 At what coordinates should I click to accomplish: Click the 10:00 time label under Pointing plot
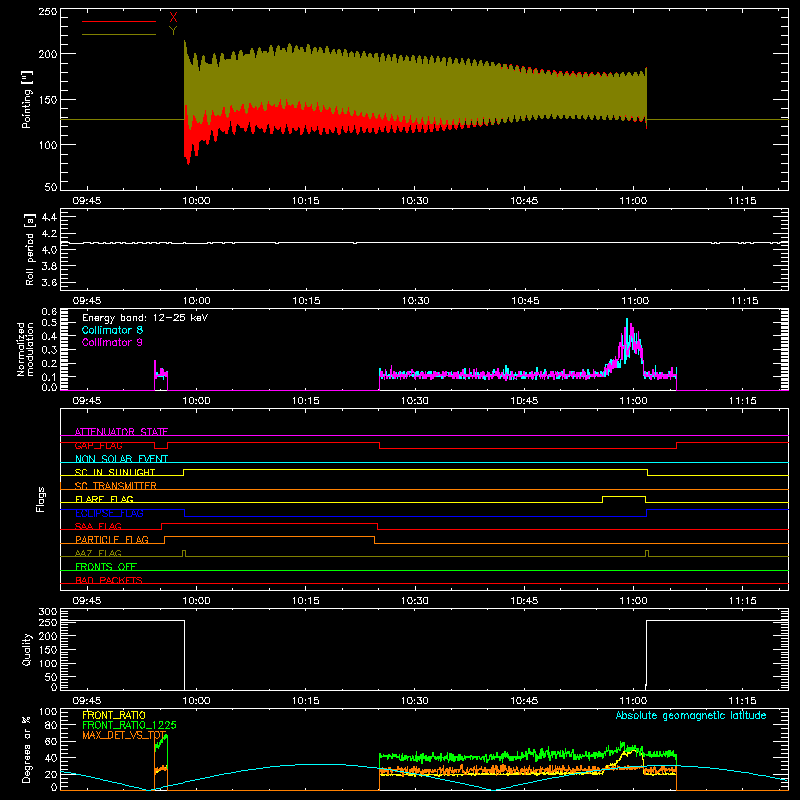(x=196, y=201)
